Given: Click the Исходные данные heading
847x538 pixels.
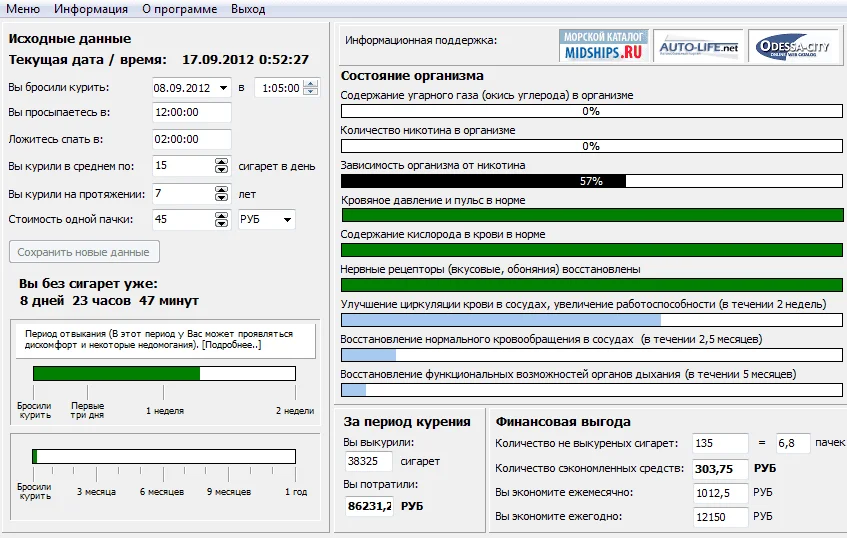Looking at the screenshot, I should coord(70,38).
